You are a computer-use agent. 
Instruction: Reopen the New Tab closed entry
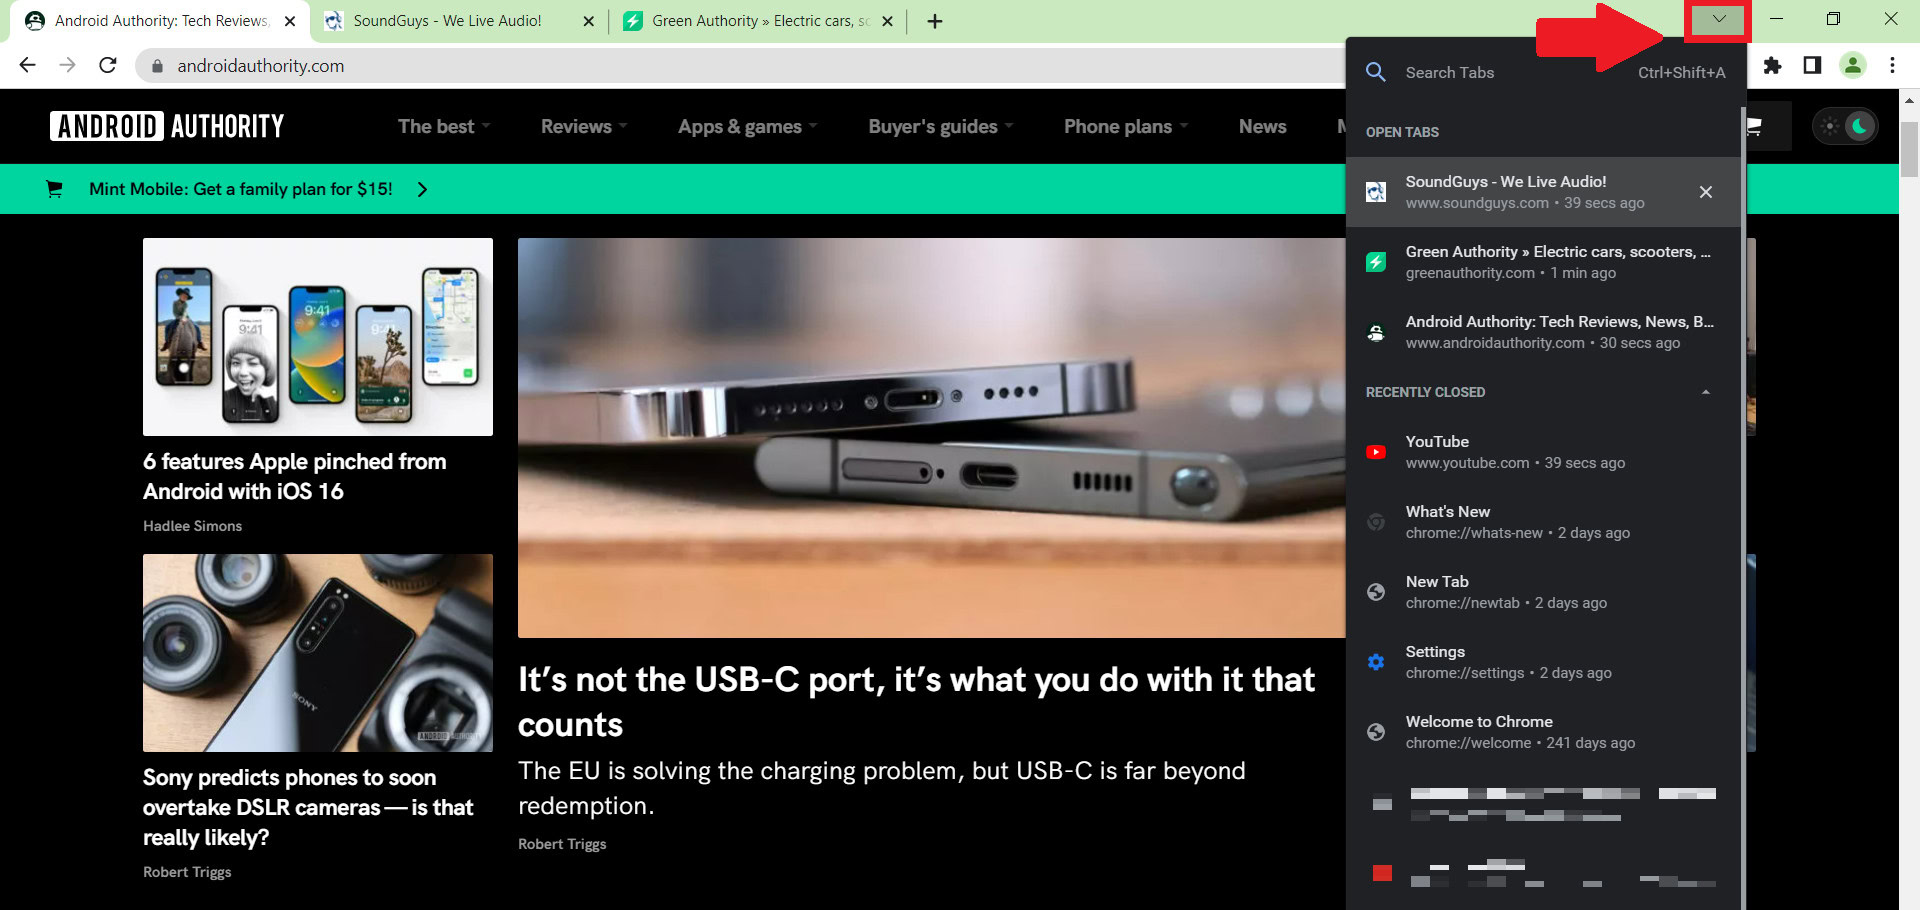pyautogui.click(x=1543, y=592)
